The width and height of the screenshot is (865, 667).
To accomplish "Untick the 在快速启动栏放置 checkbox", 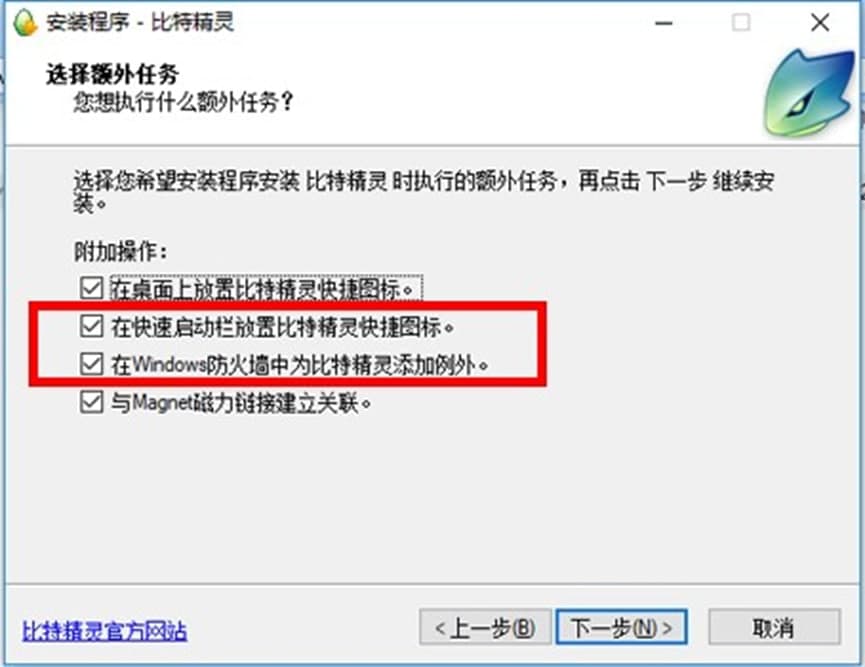I will click(x=92, y=326).
